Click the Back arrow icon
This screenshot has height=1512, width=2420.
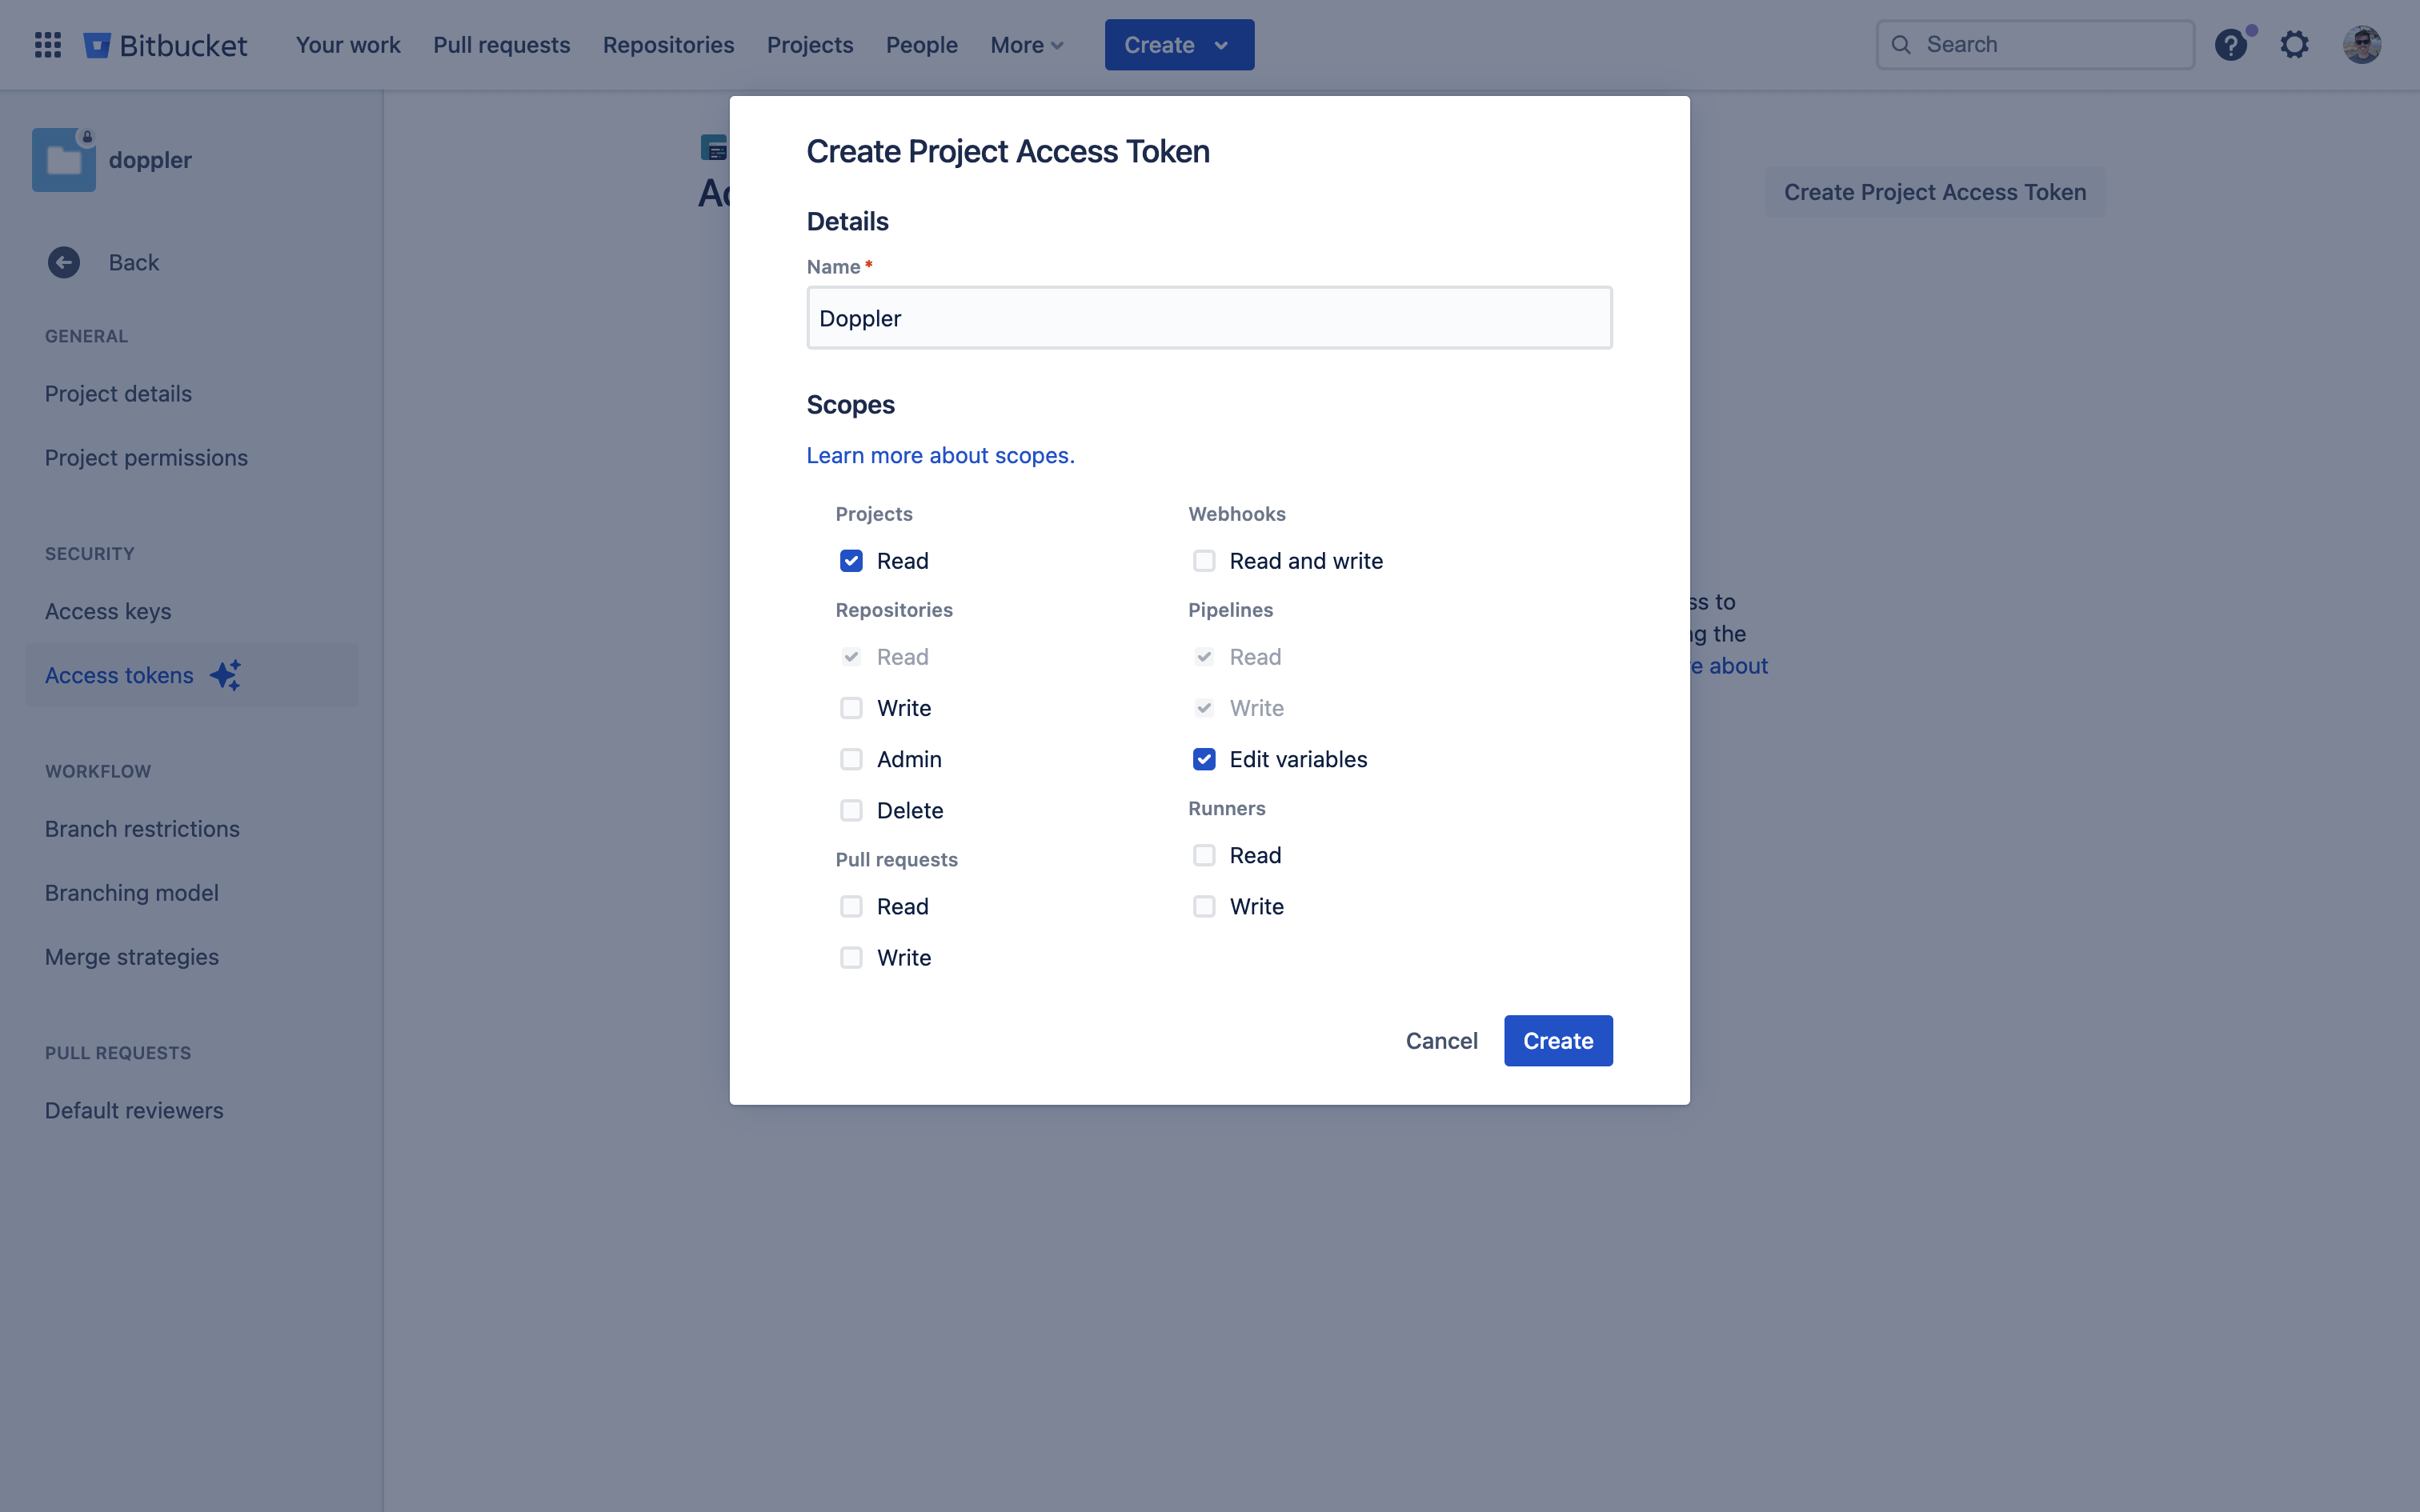[x=64, y=262]
